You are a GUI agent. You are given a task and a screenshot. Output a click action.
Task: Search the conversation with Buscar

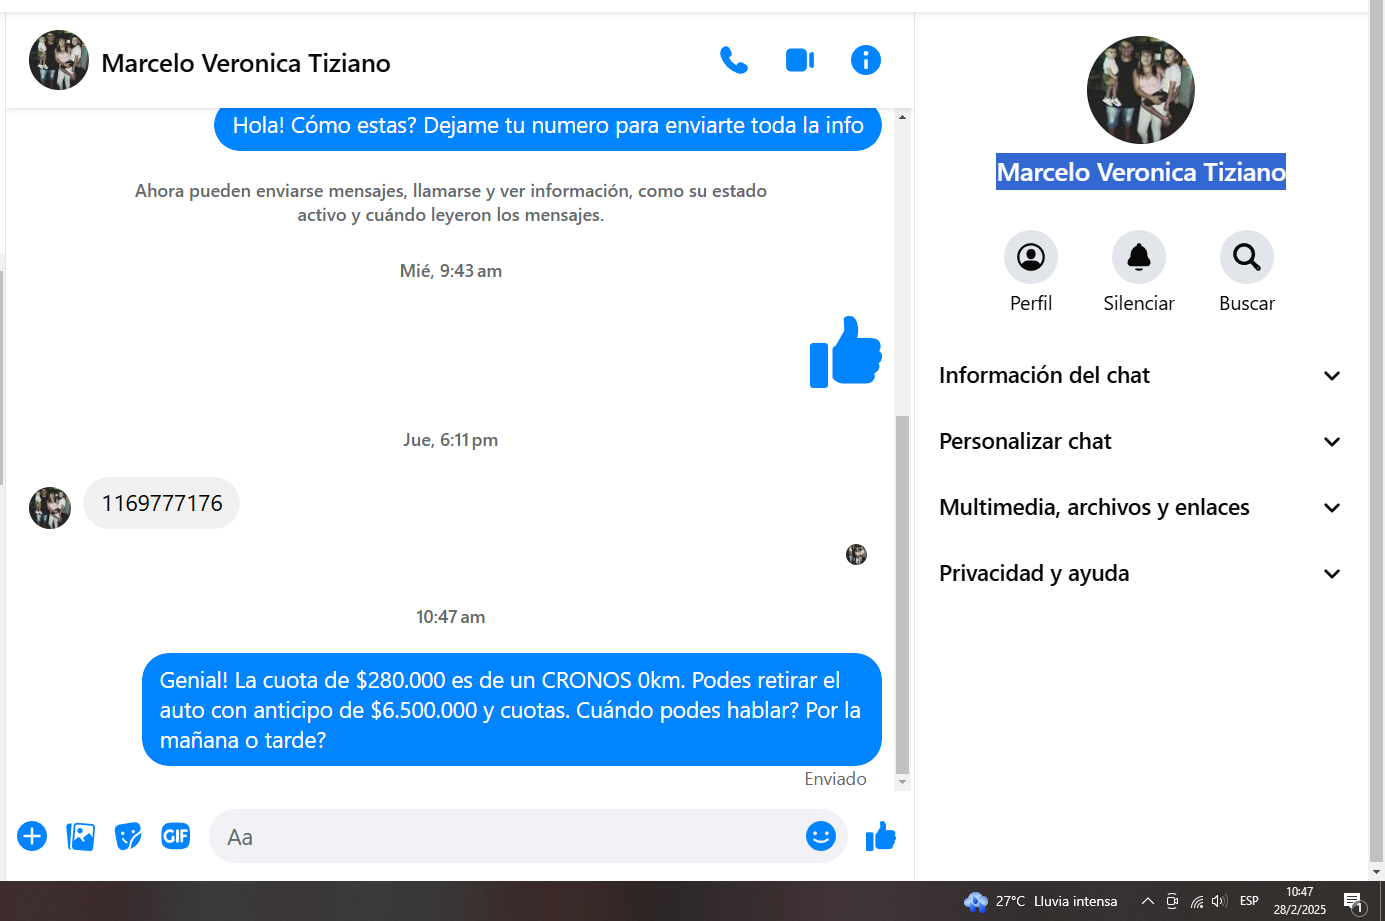click(x=1246, y=258)
